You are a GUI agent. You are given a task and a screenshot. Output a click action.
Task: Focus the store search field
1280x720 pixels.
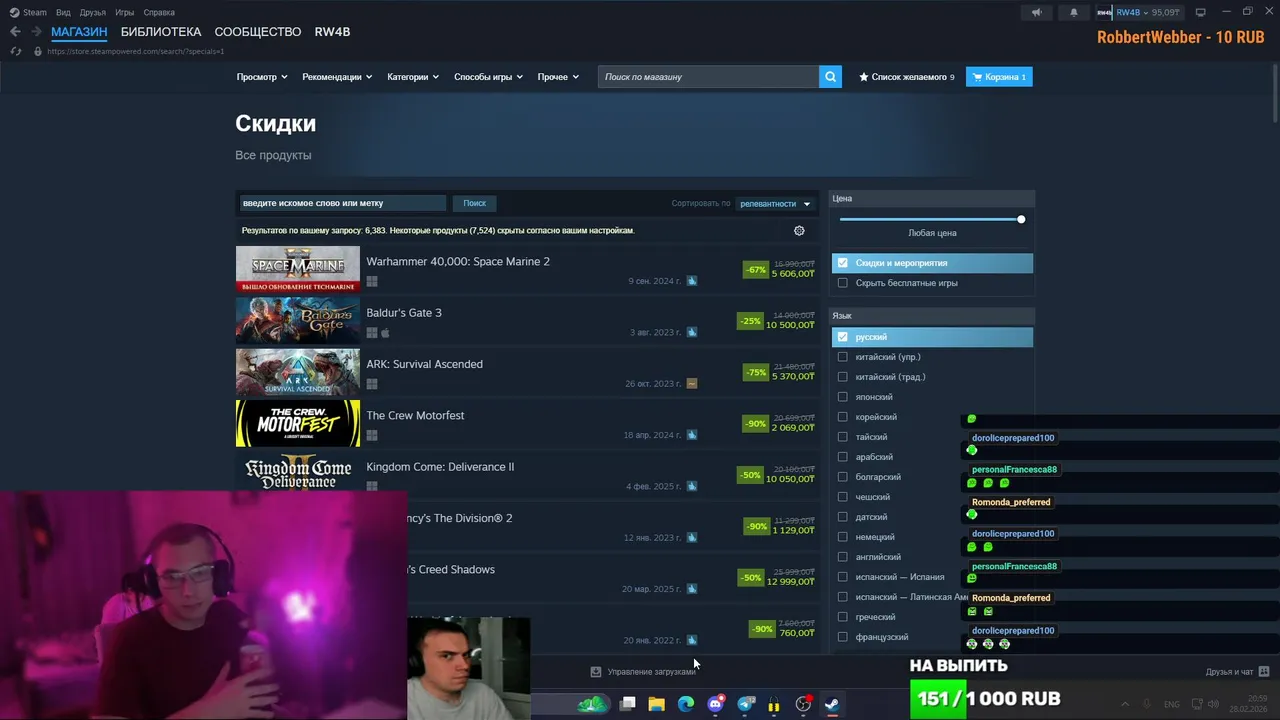pyautogui.click(x=708, y=77)
